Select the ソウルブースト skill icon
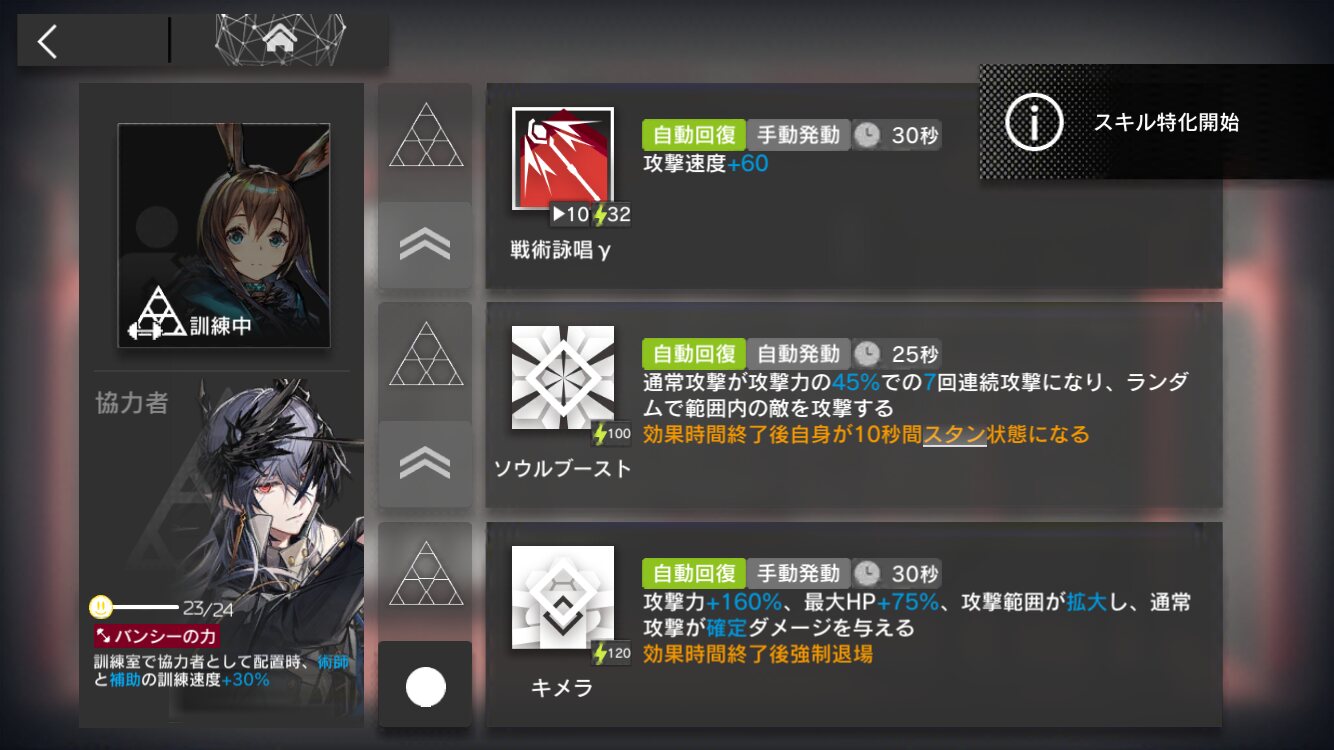 pyautogui.click(x=563, y=378)
